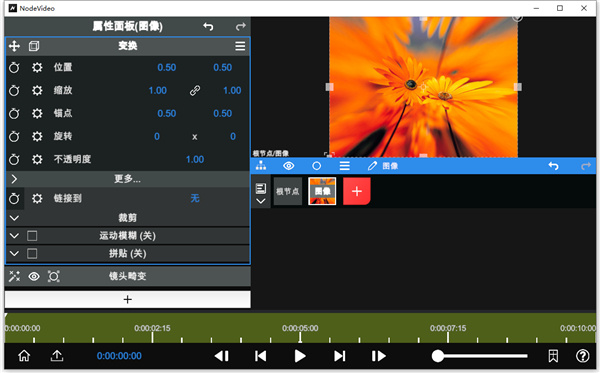This screenshot has height=373, width=600.
Task: Select the 图像 layer thumbnail
Action: (x=322, y=191)
